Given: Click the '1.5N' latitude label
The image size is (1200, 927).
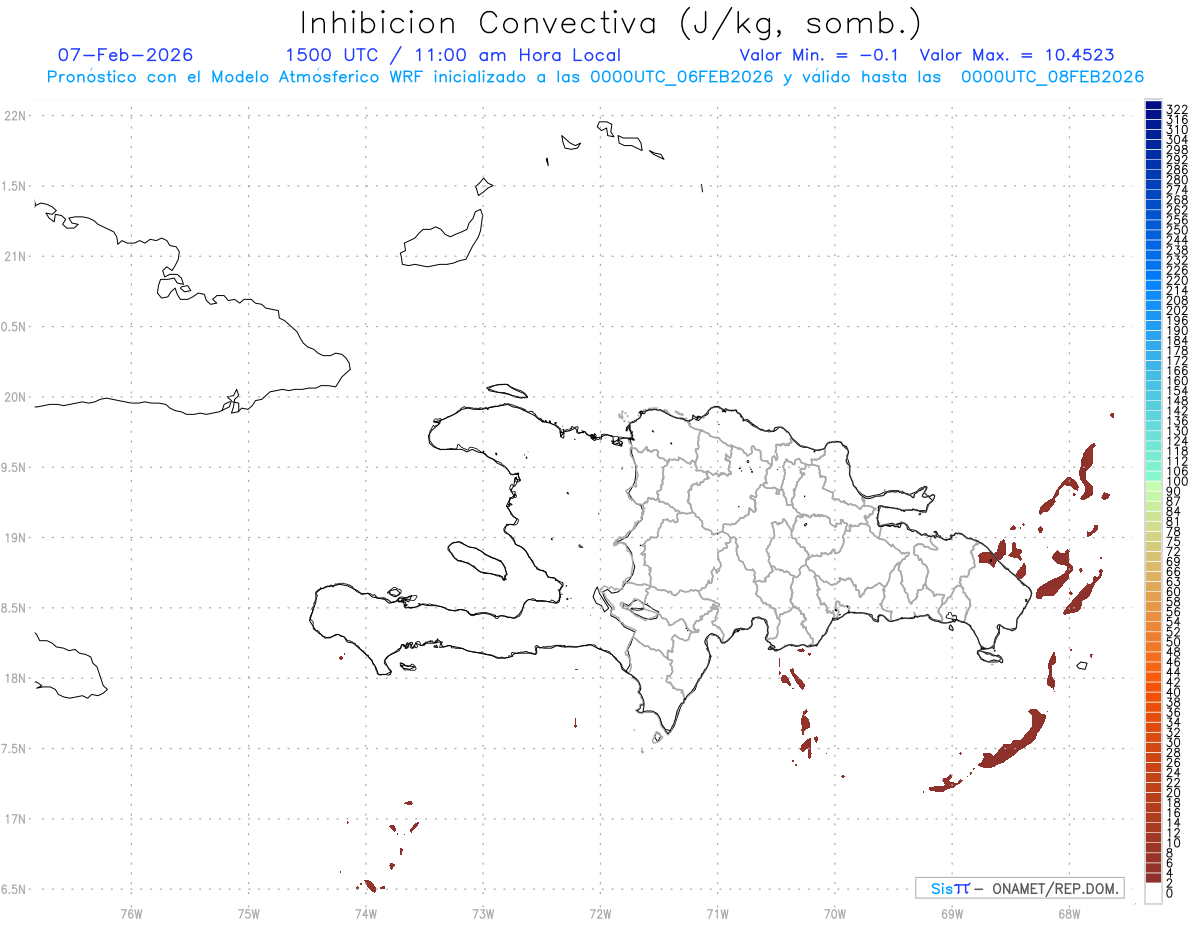Looking at the screenshot, I should (x=15, y=186).
